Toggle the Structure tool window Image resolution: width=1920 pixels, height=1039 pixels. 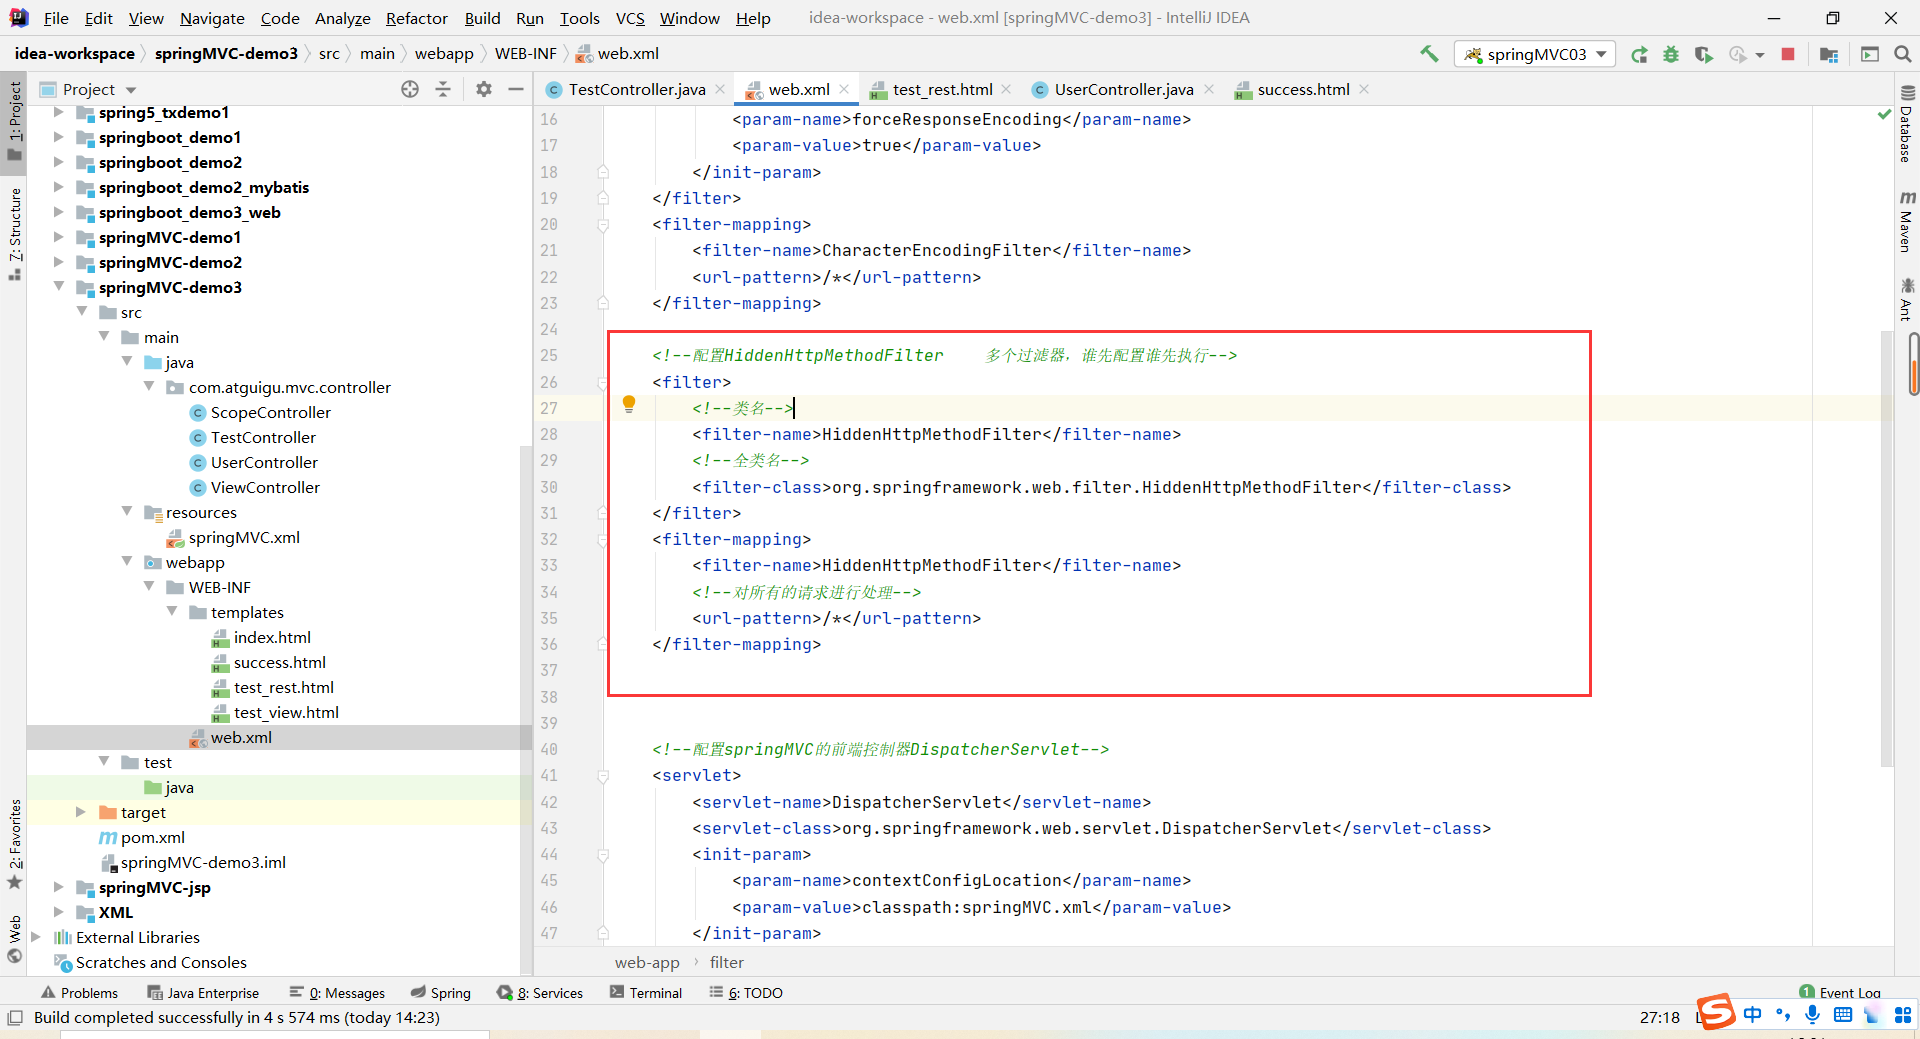[14, 233]
